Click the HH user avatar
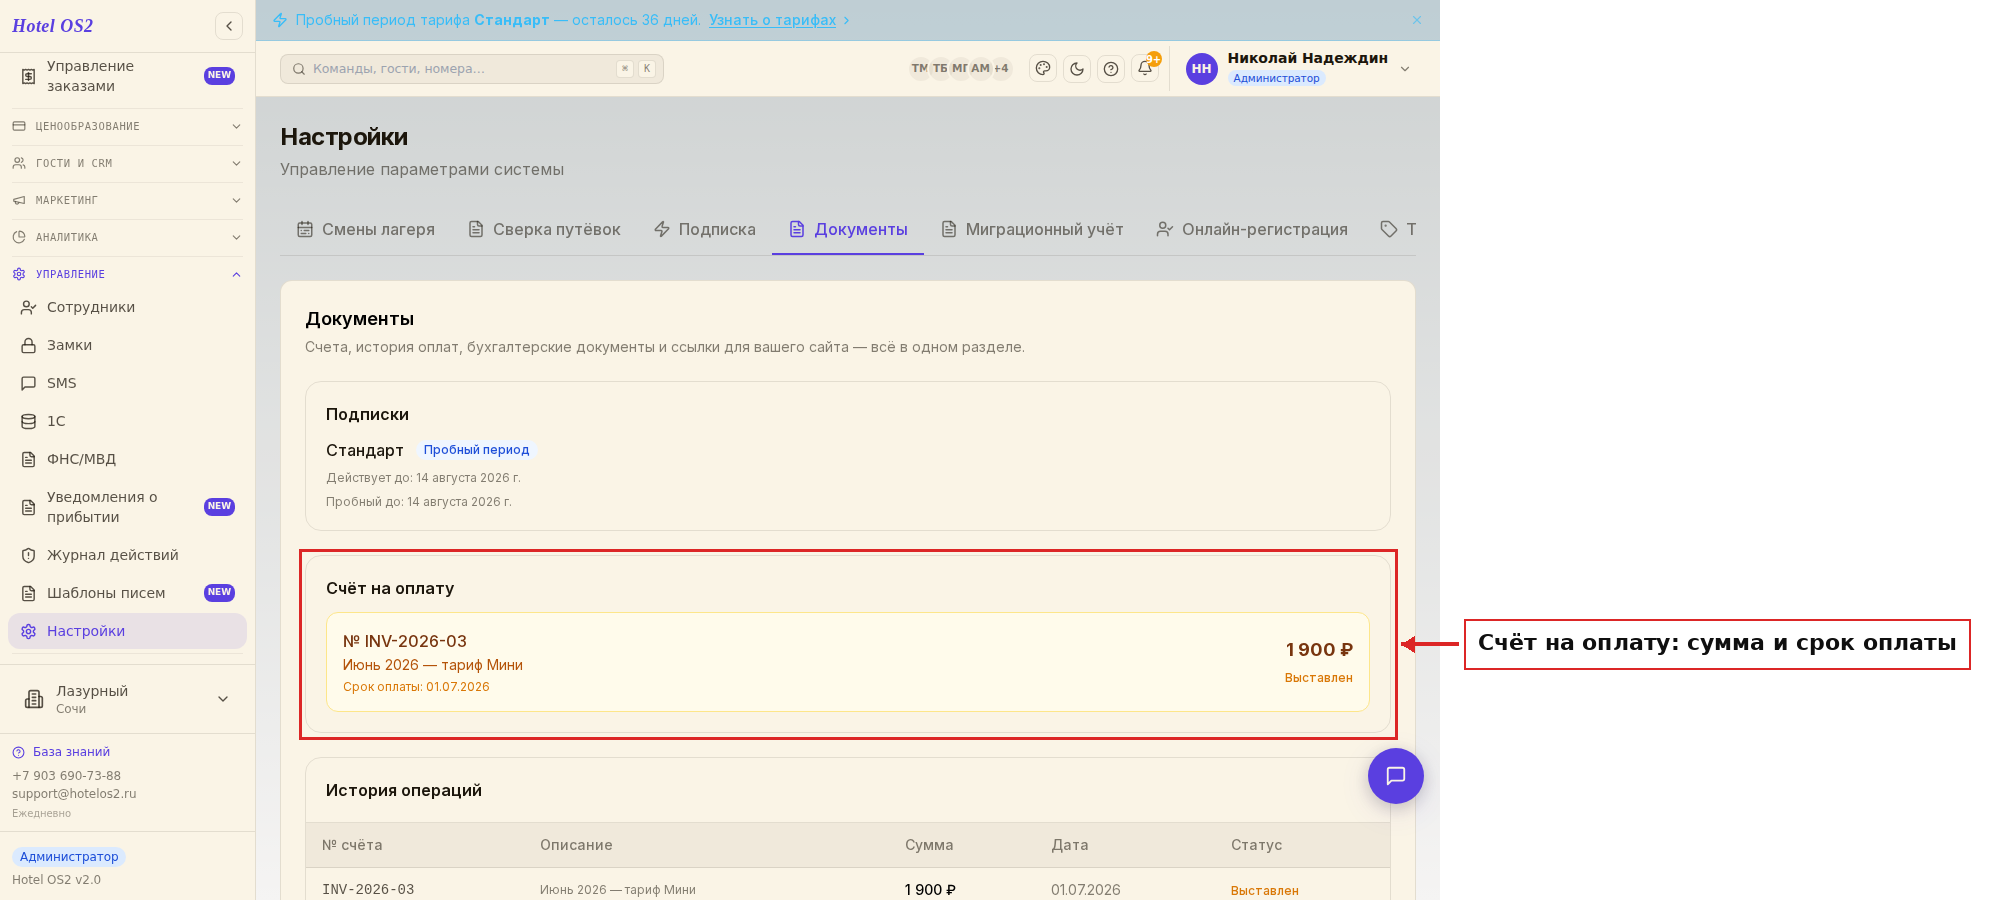The width and height of the screenshot is (1994, 900). 1202,69
